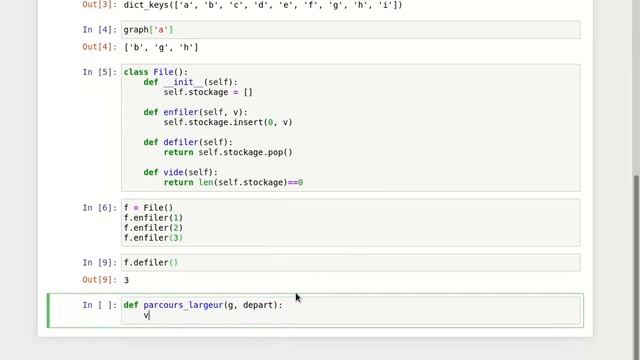Click the line 'f.enfiler(3)'
This screenshot has height=360, width=640.
153,238
